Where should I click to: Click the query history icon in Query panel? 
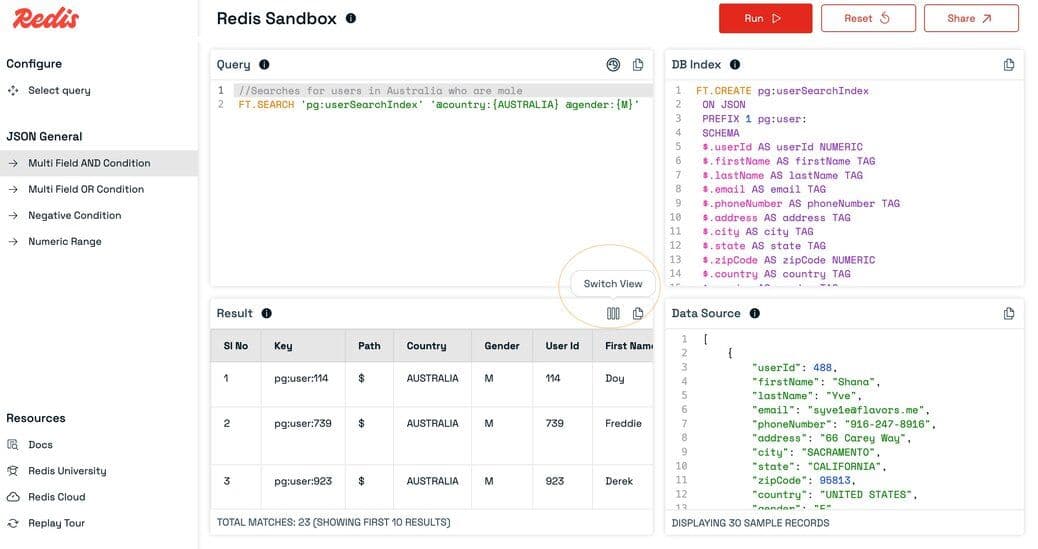(613, 65)
